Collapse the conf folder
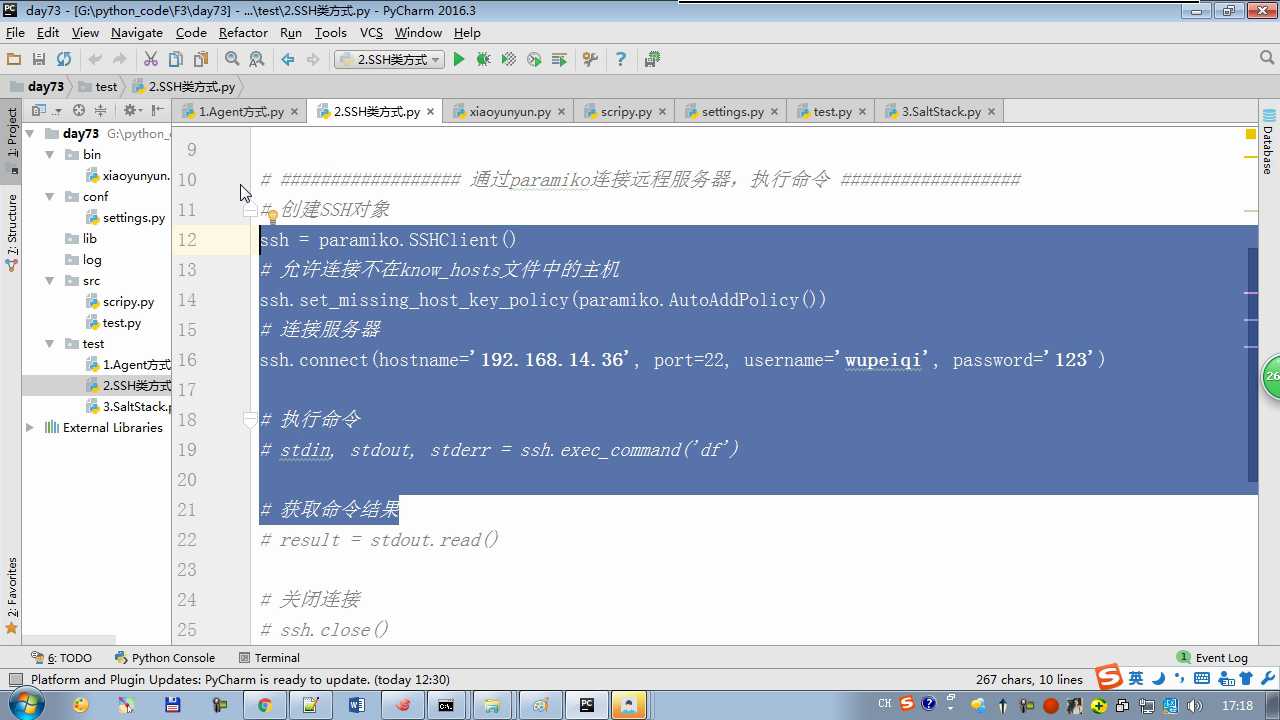 (x=50, y=197)
